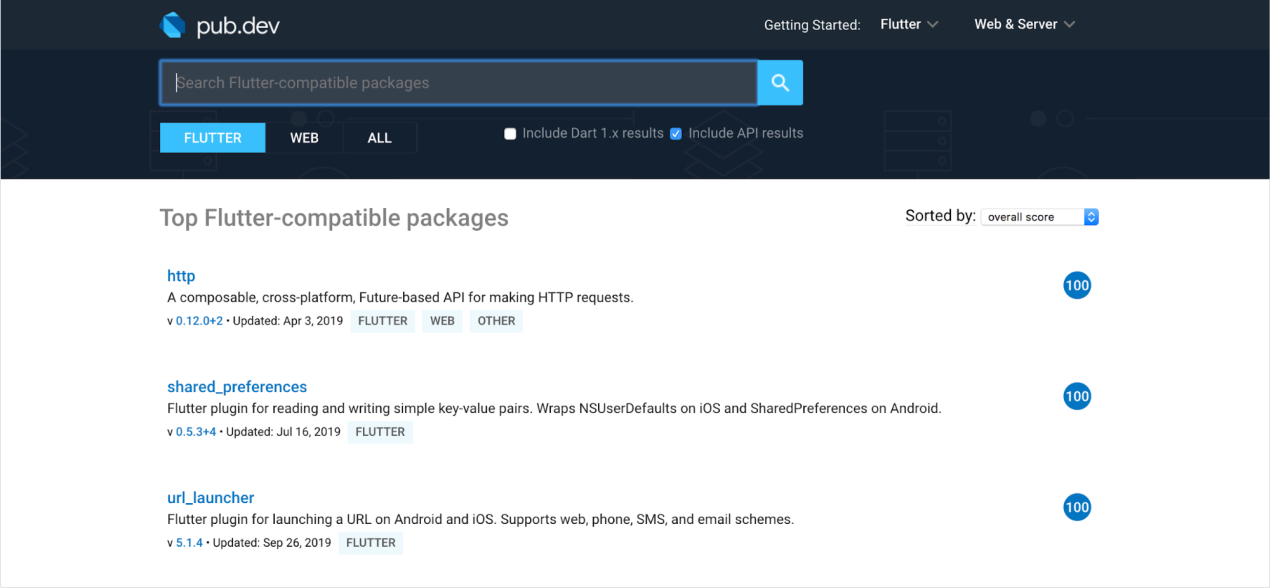Viewport: 1270px width, 588px height.
Task: Click version 5.1.4 link for url_launcher
Action: [189, 543]
